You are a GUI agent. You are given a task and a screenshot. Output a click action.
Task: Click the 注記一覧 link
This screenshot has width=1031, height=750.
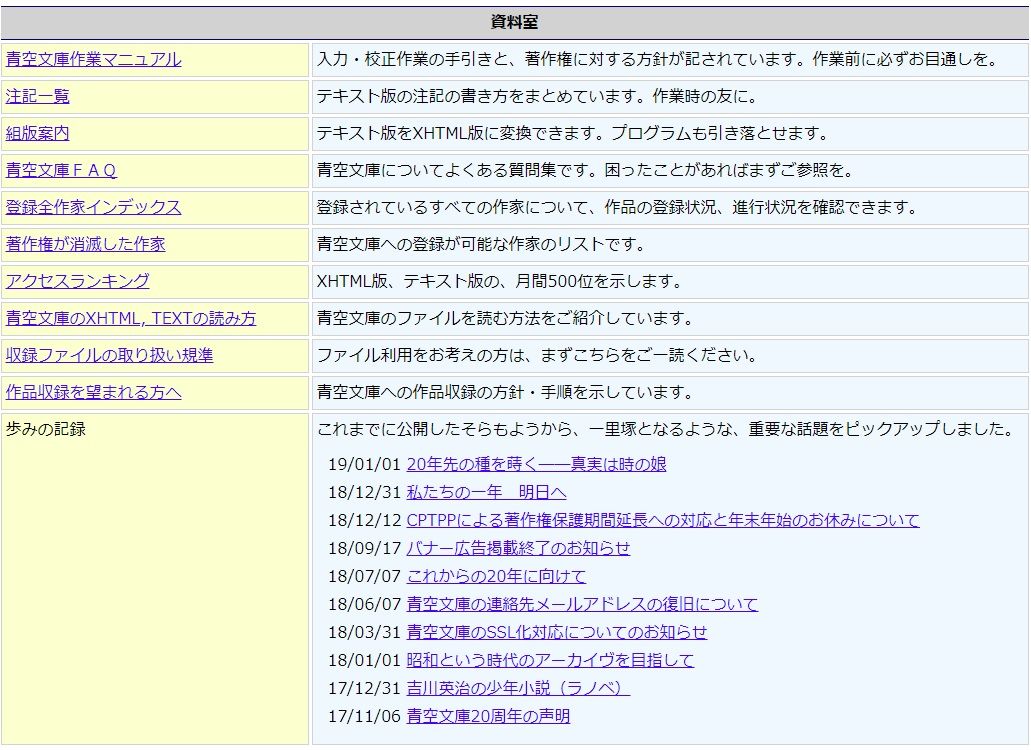point(38,96)
